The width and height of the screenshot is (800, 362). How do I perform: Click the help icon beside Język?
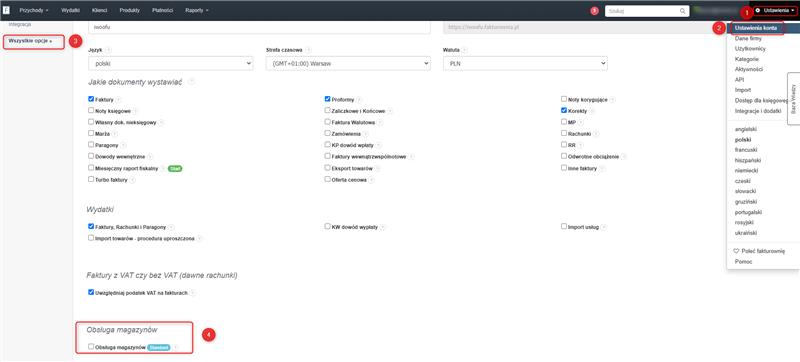click(x=109, y=50)
